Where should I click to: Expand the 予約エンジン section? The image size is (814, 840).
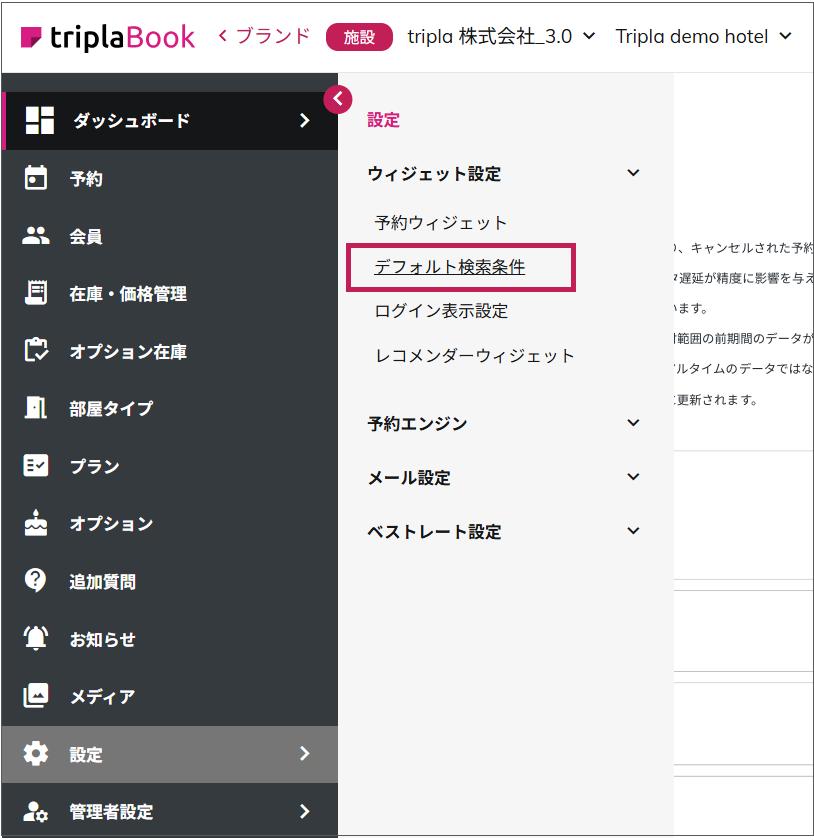coord(632,423)
